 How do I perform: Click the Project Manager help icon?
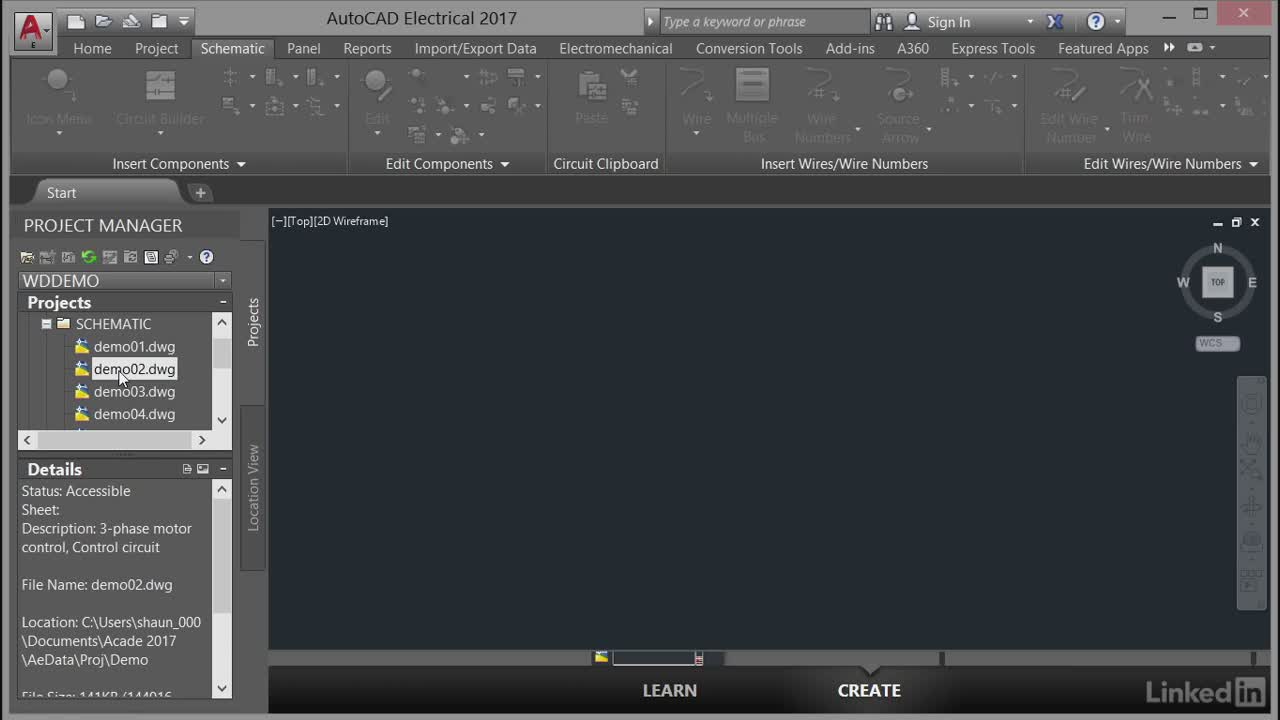(206, 257)
